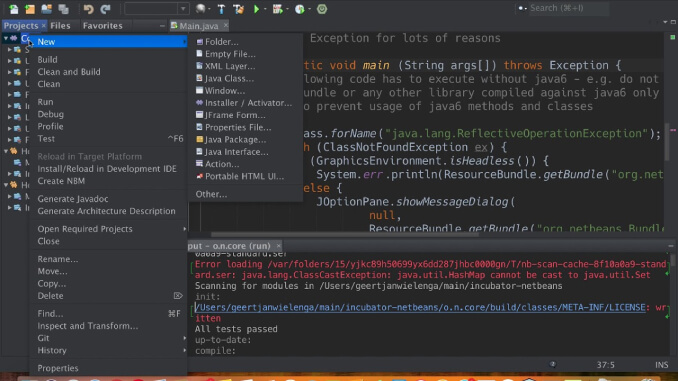Open the dropdown arrow beside the Profile icon
The height and width of the screenshot is (381, 678).
click(309, 9)
